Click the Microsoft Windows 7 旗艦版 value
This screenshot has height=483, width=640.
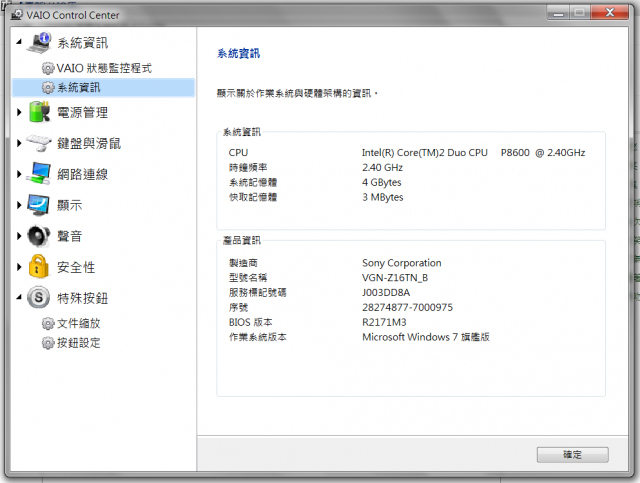tap(426, 337)
